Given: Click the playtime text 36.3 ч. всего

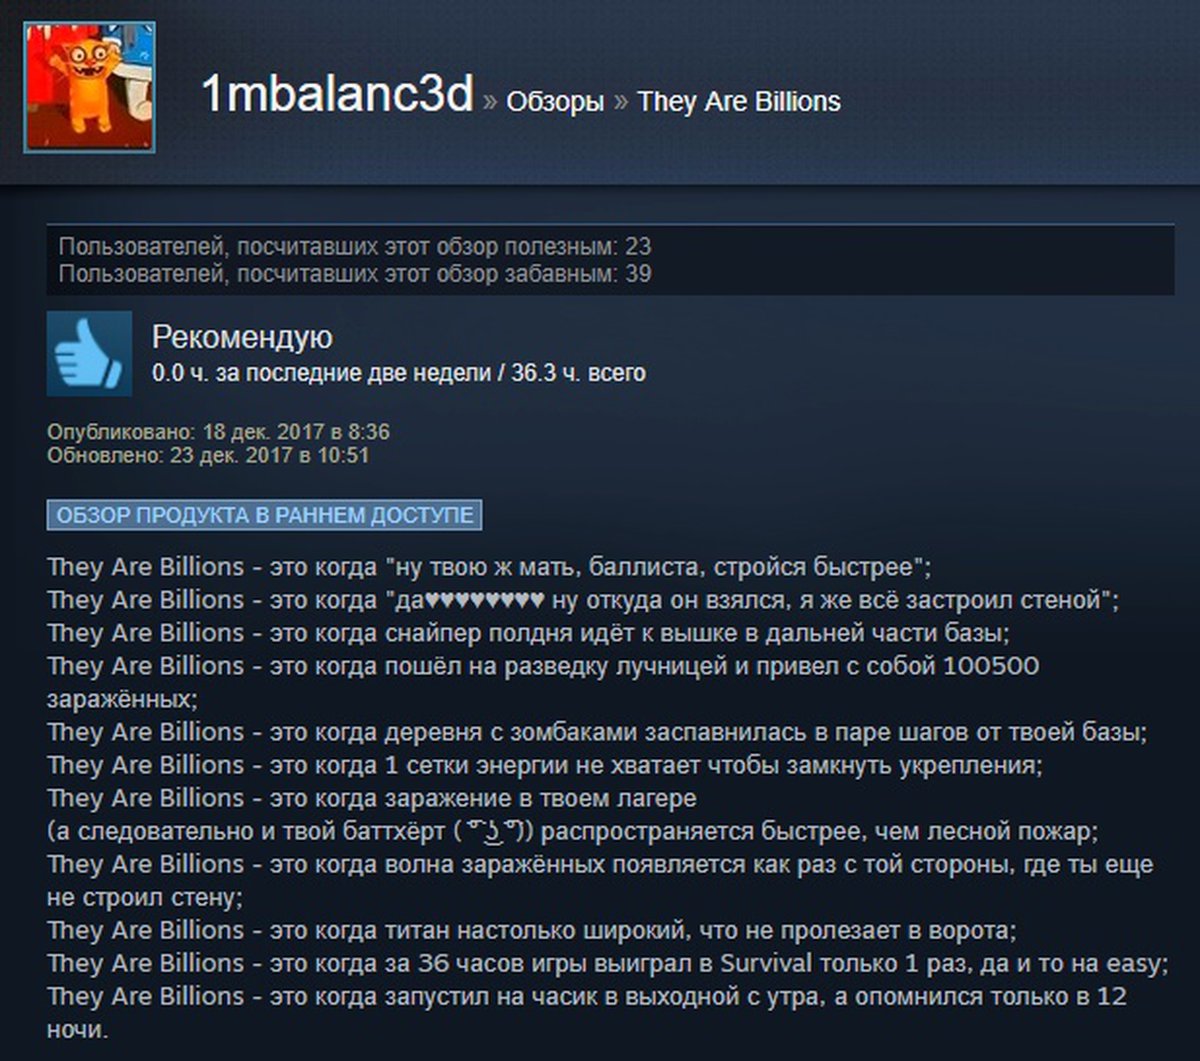Looking at the screenshot, I should click(578, 373).
